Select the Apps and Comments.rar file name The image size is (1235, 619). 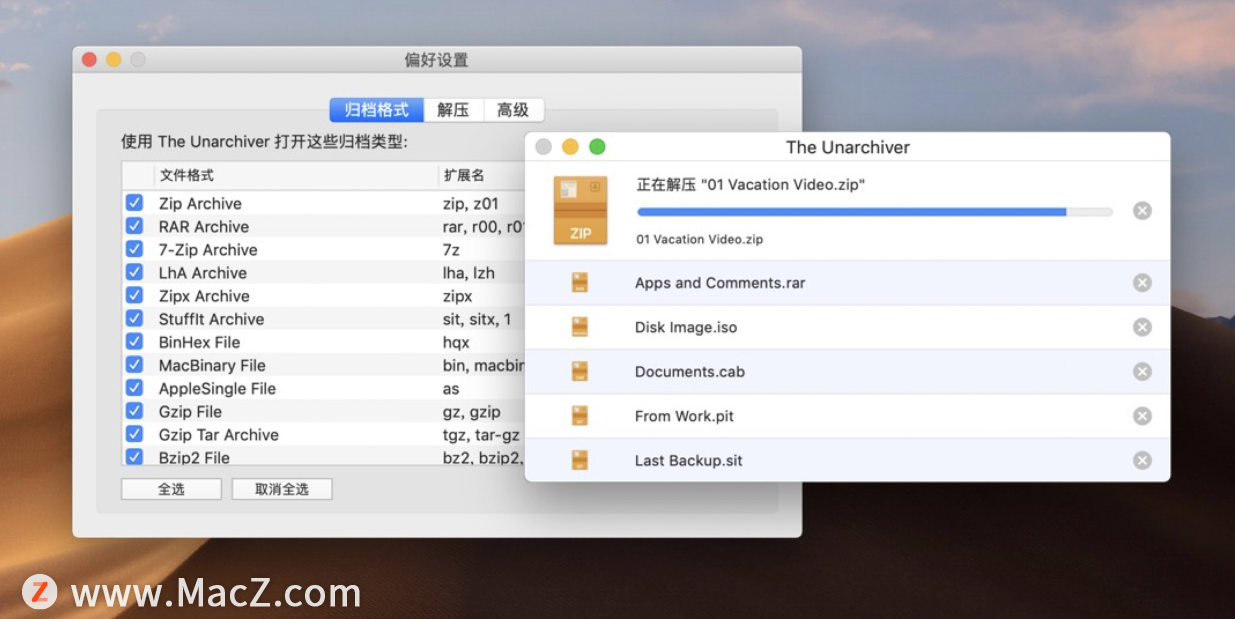point(720,283)
